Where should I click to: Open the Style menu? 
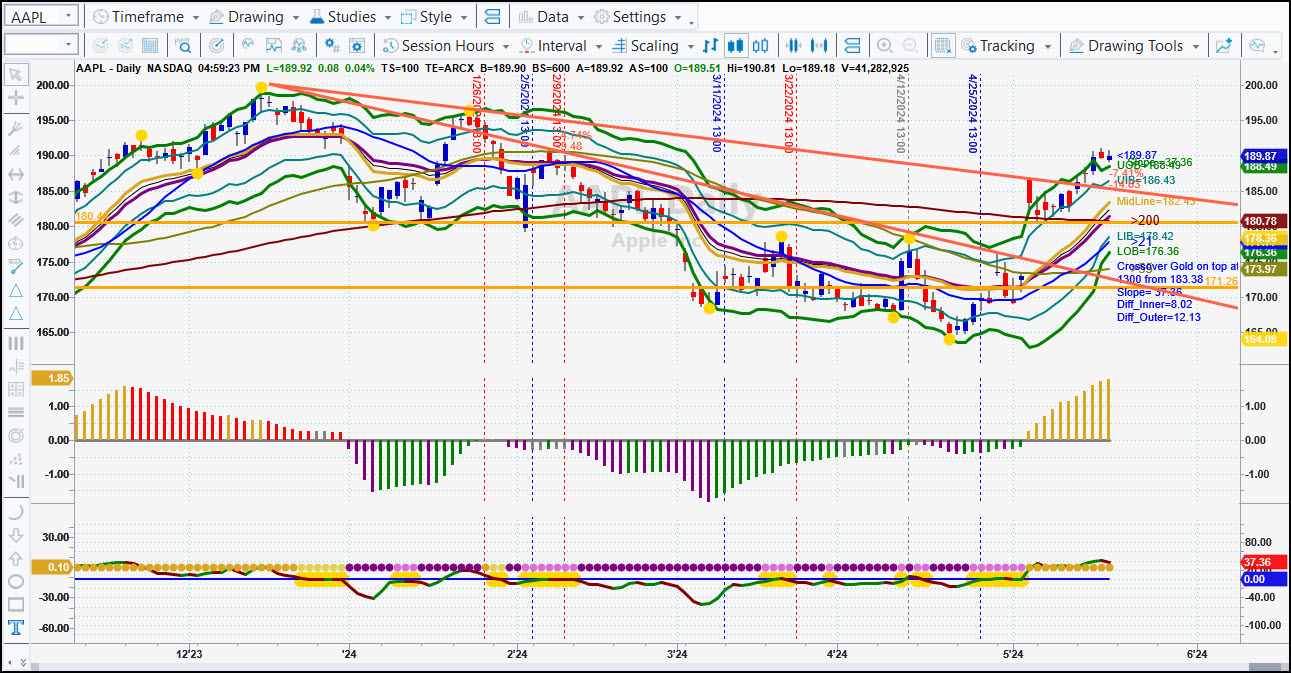click(434, 17)
